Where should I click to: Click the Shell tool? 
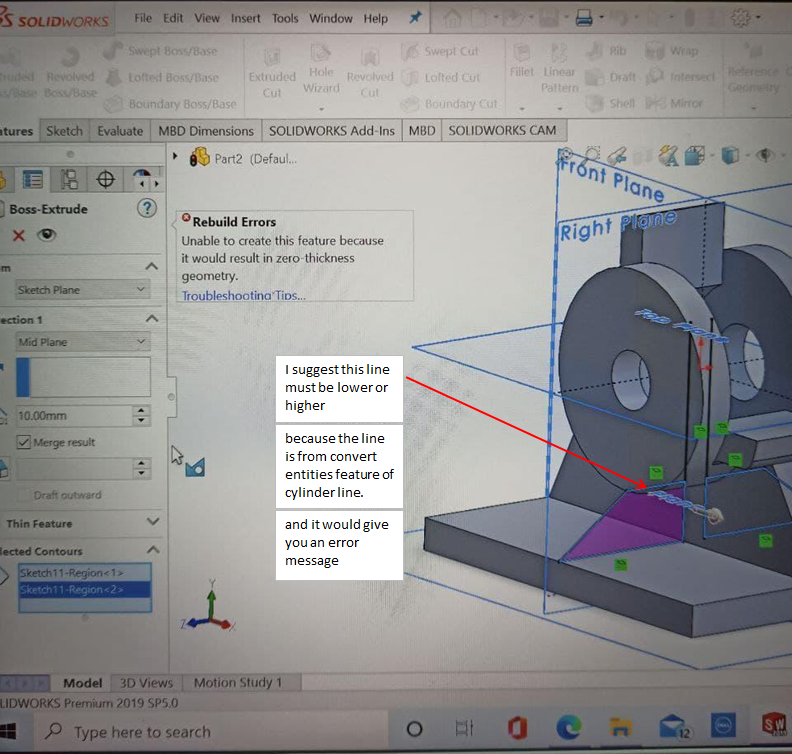[610, 104]
